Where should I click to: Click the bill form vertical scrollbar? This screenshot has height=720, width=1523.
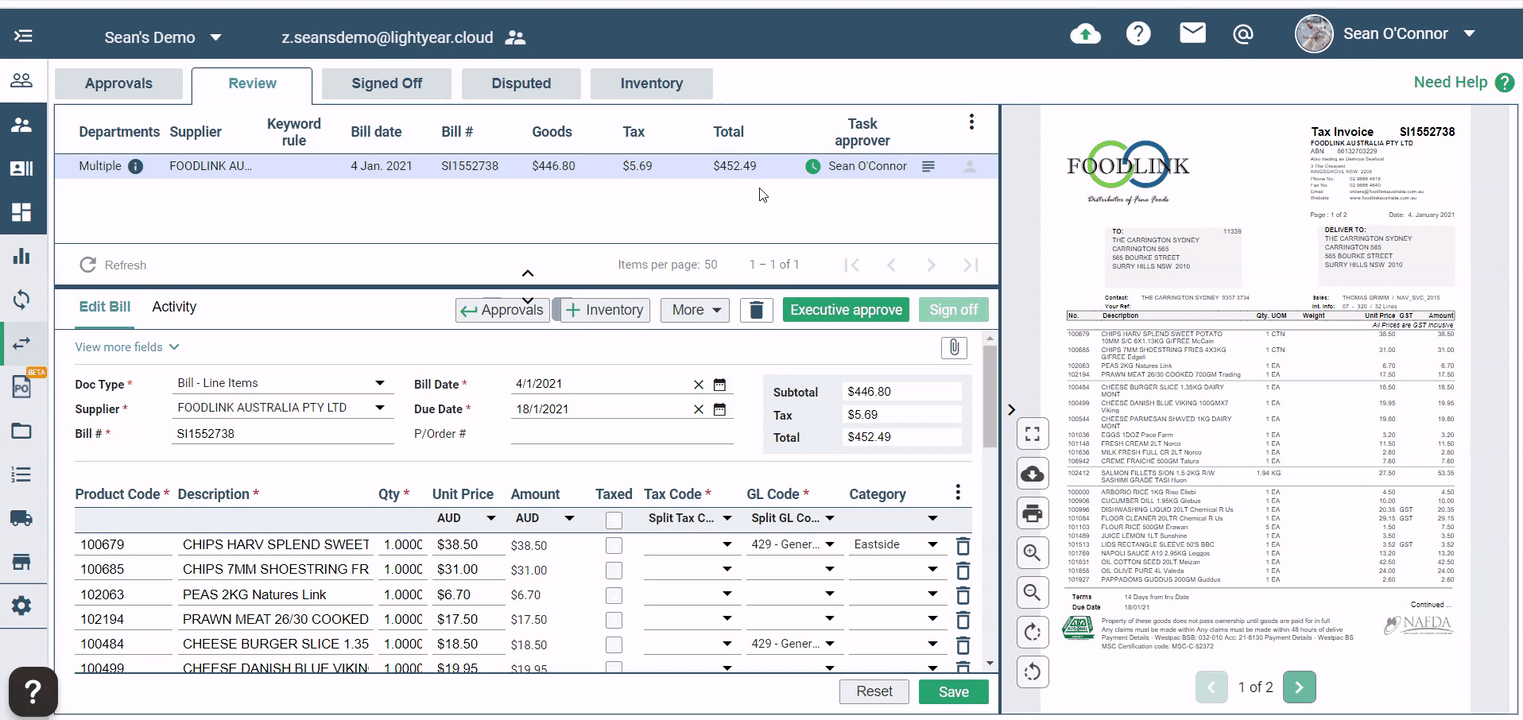point(990,397)
